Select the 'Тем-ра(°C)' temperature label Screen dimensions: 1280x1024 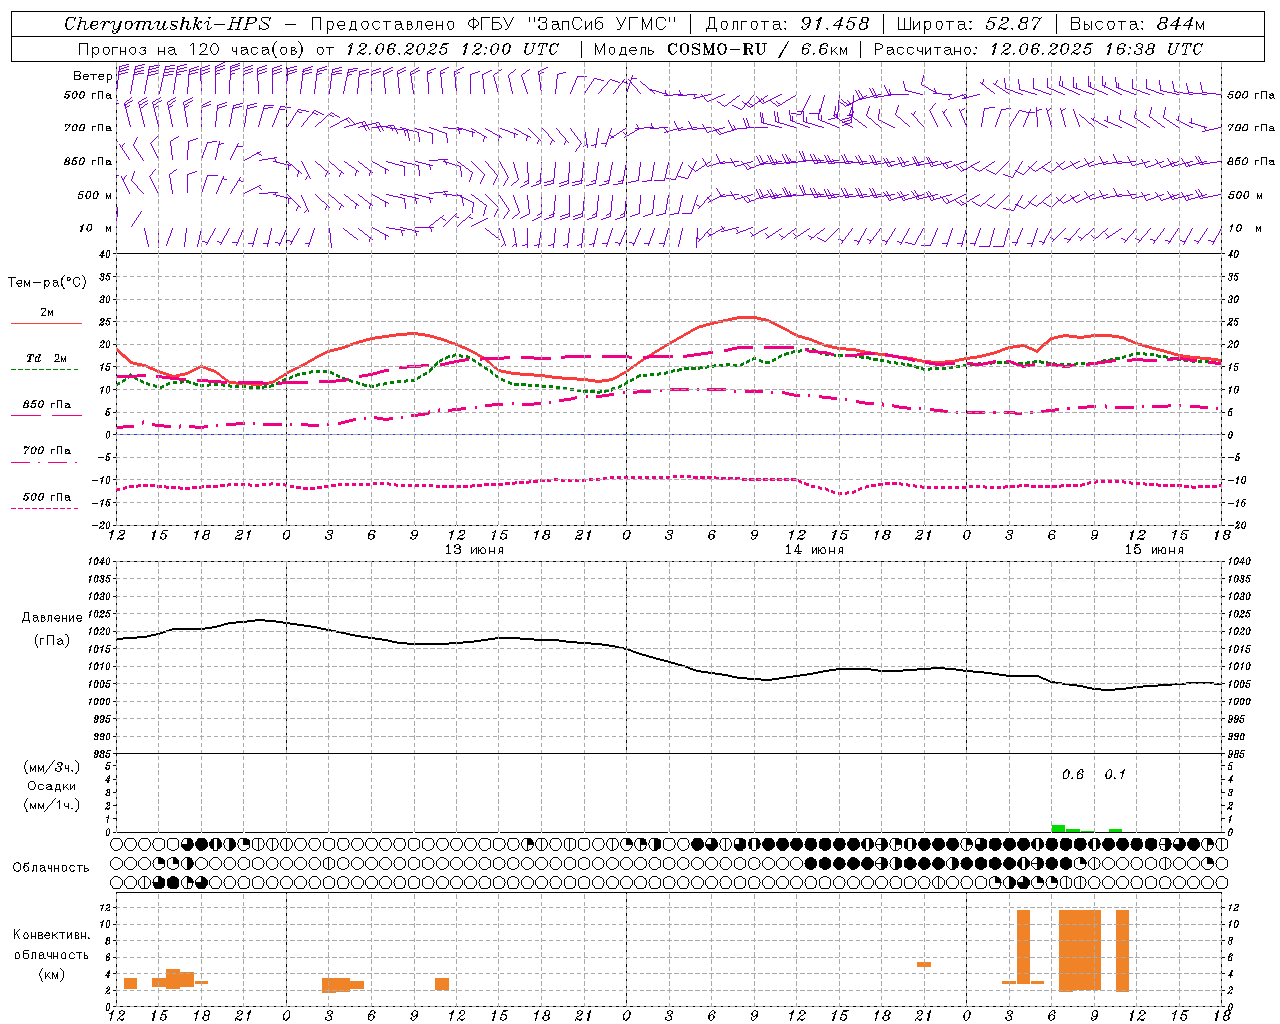pos(47,283)
